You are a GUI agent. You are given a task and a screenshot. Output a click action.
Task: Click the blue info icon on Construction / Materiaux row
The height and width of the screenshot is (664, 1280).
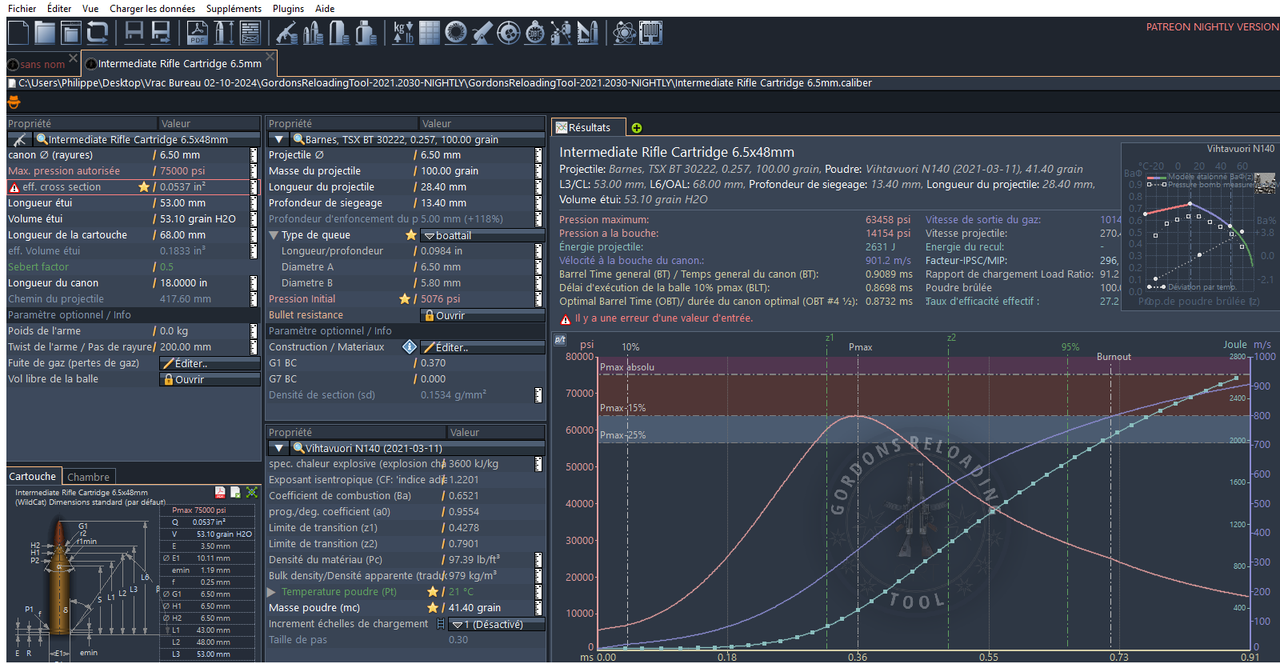[409, 347]
